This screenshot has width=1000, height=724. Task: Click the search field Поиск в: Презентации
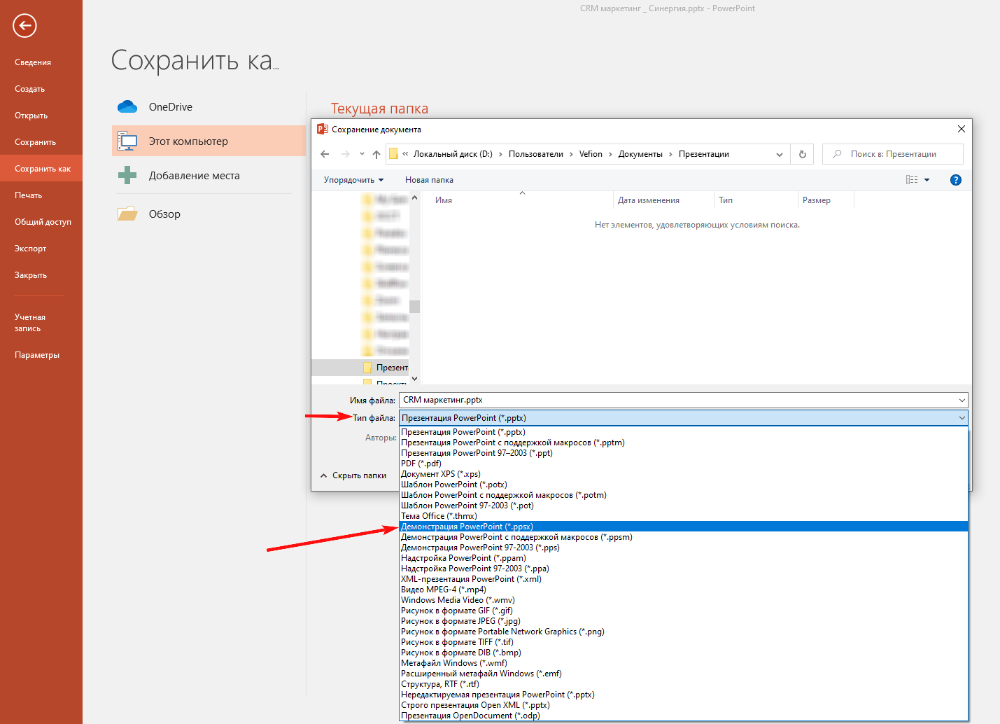(893, 154)
